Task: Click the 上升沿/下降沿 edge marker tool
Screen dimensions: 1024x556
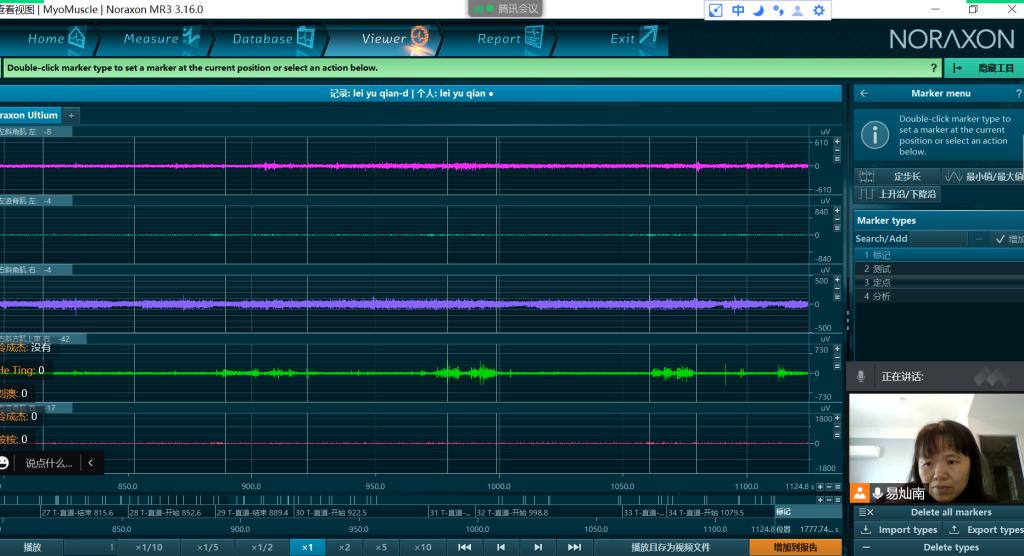Action: 898,194
